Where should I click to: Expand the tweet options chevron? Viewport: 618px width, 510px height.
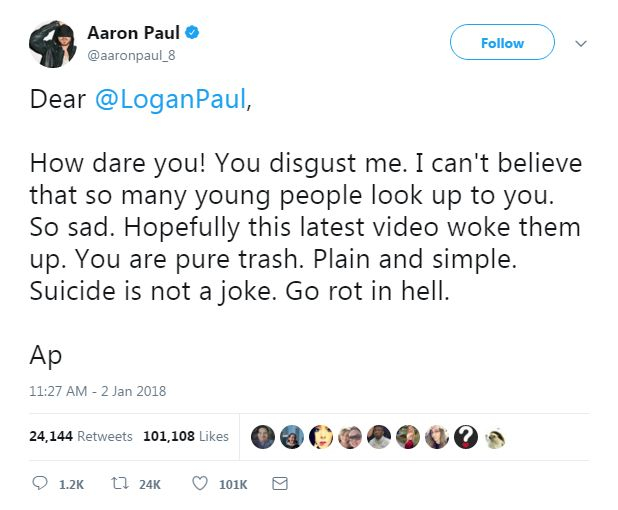[x=581, y=43]
